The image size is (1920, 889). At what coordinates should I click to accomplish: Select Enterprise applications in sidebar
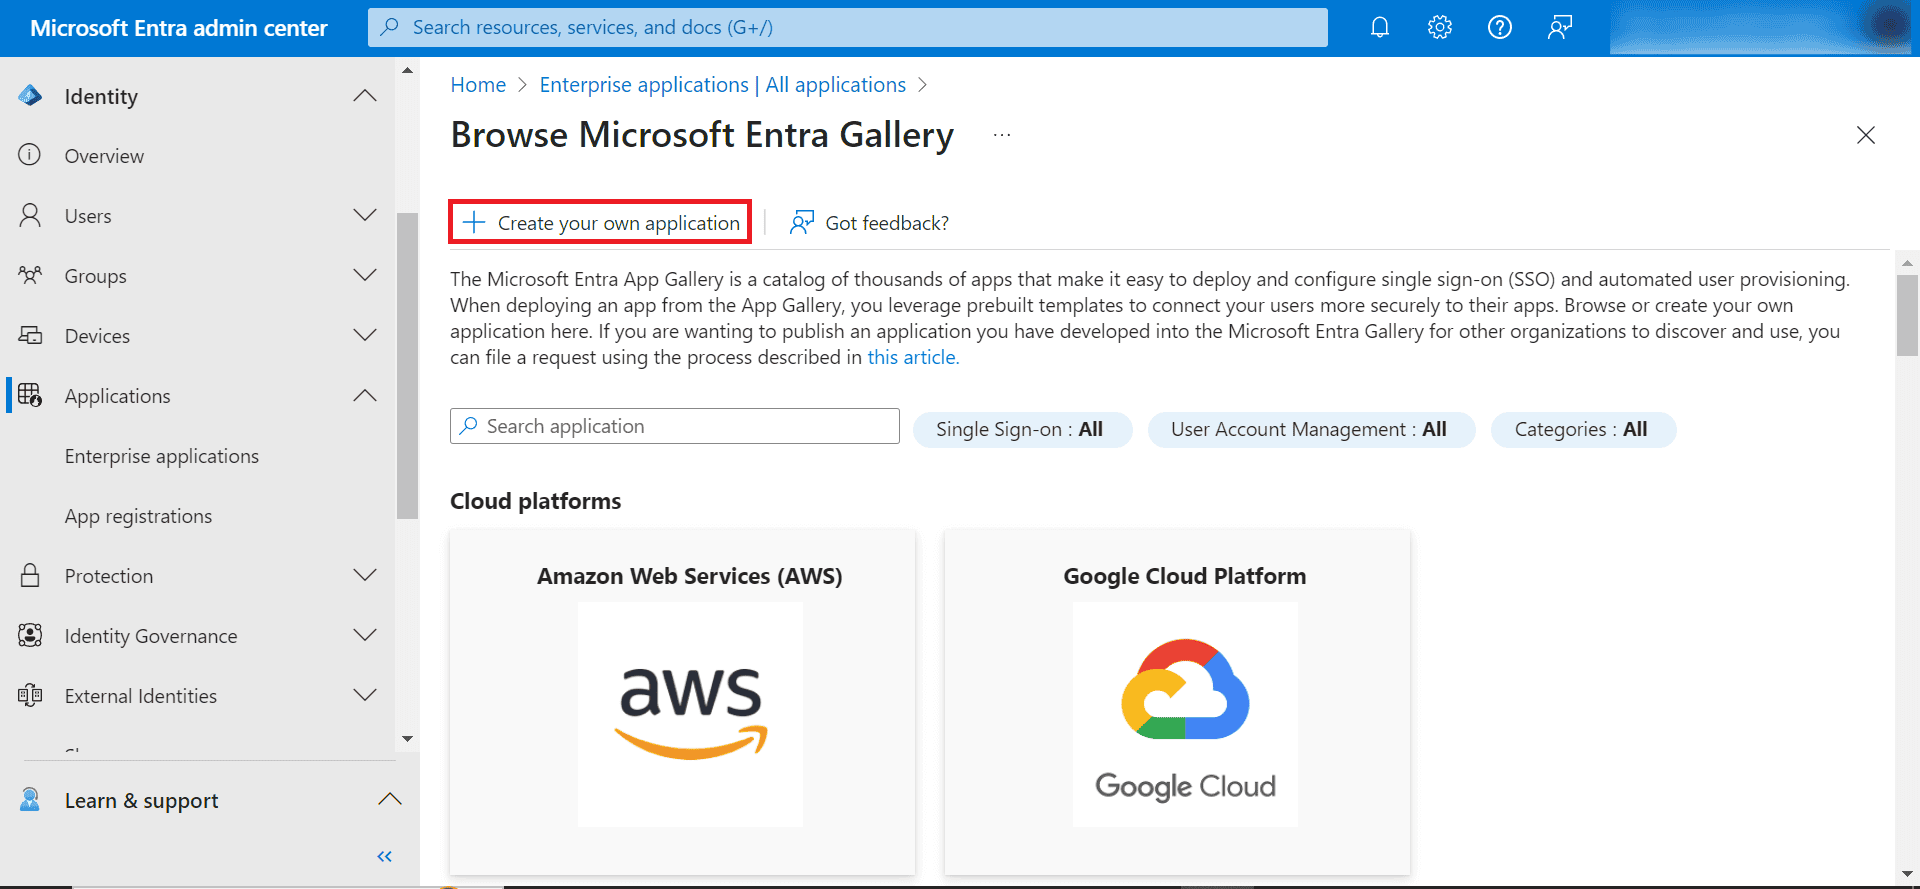pos(162,456)
